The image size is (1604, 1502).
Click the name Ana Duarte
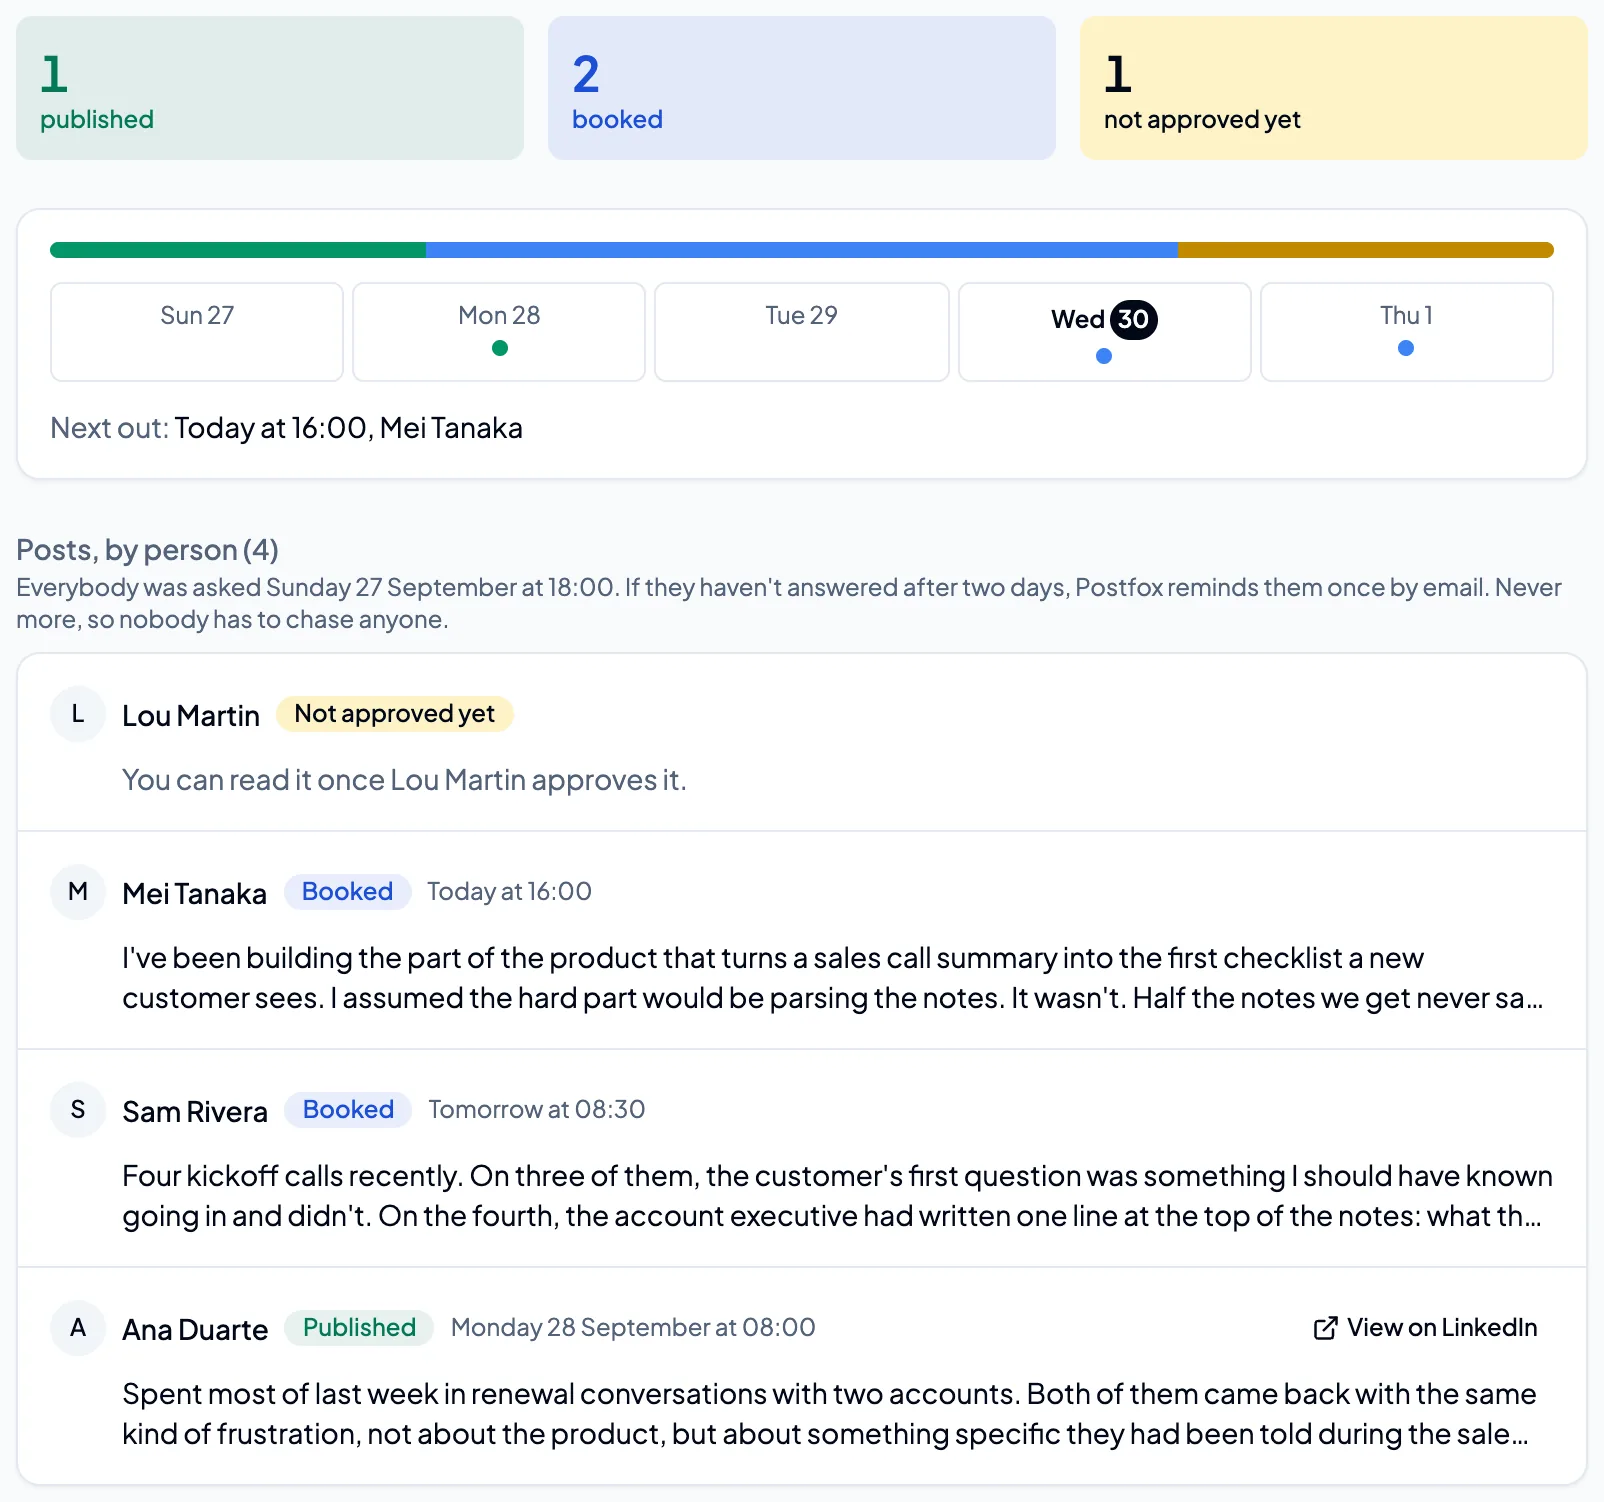tap(195, 1330)
